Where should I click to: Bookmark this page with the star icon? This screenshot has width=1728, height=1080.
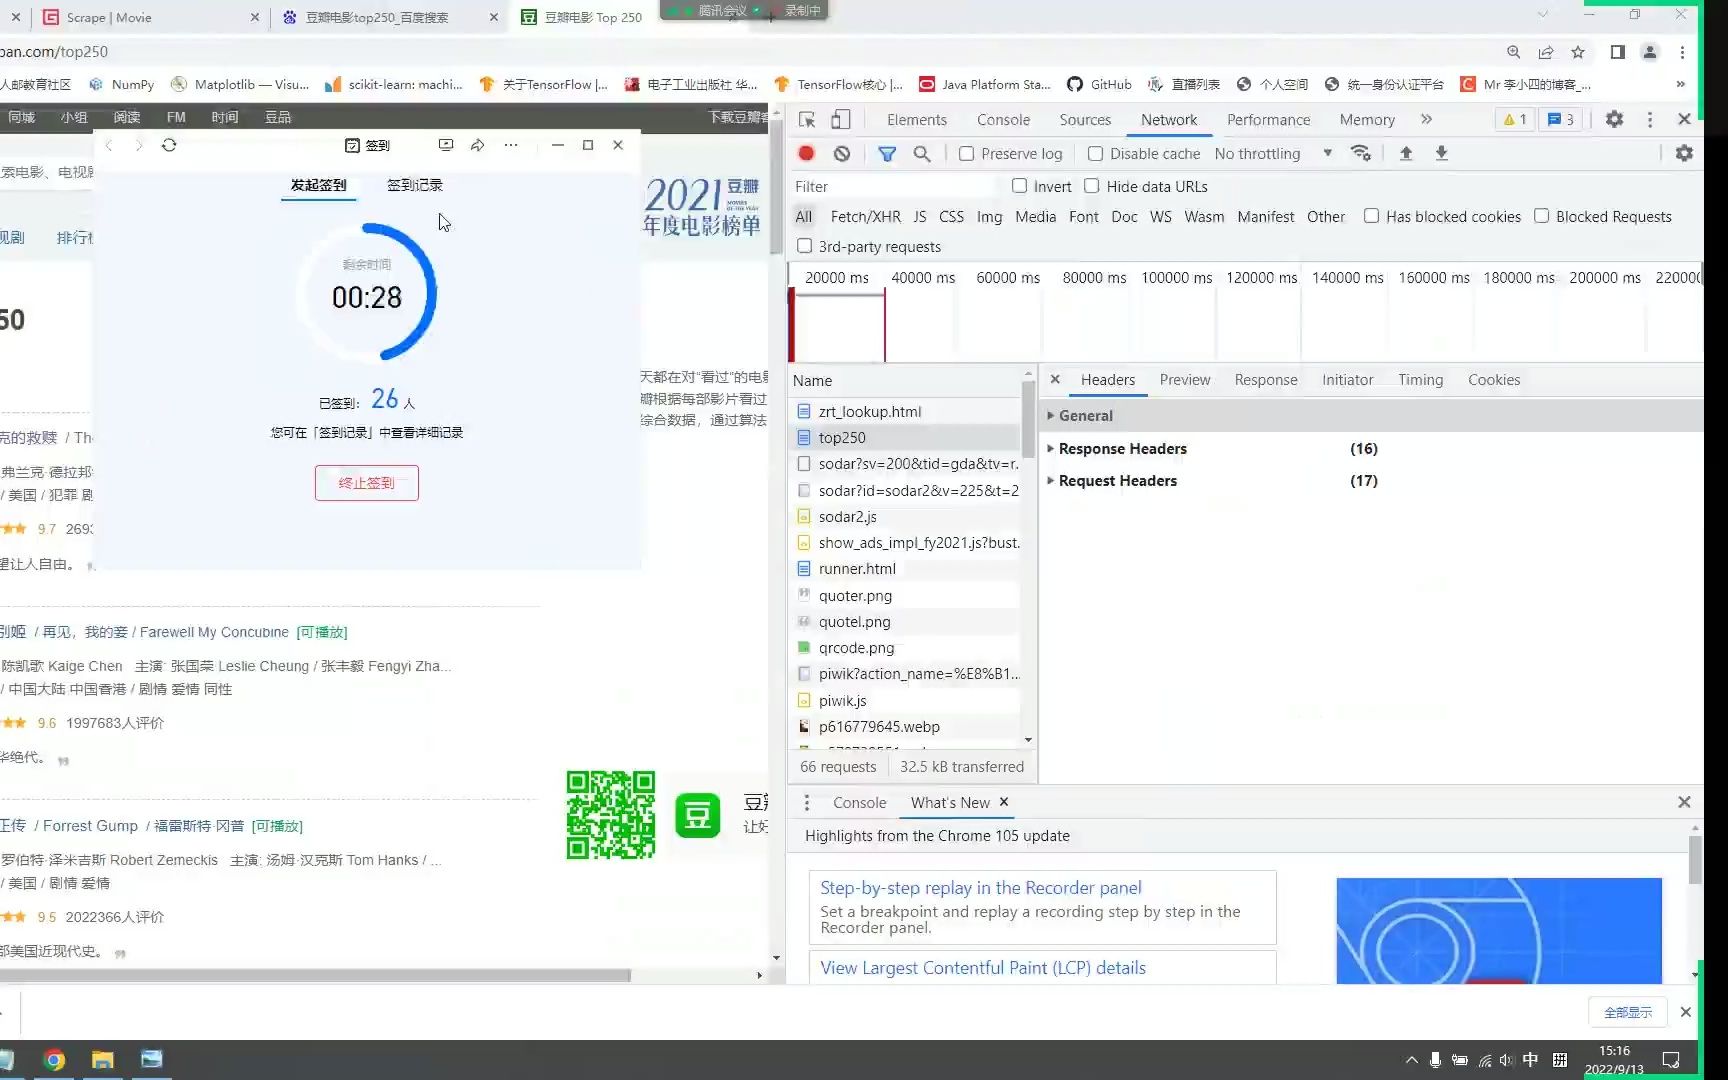(1578, 52)
